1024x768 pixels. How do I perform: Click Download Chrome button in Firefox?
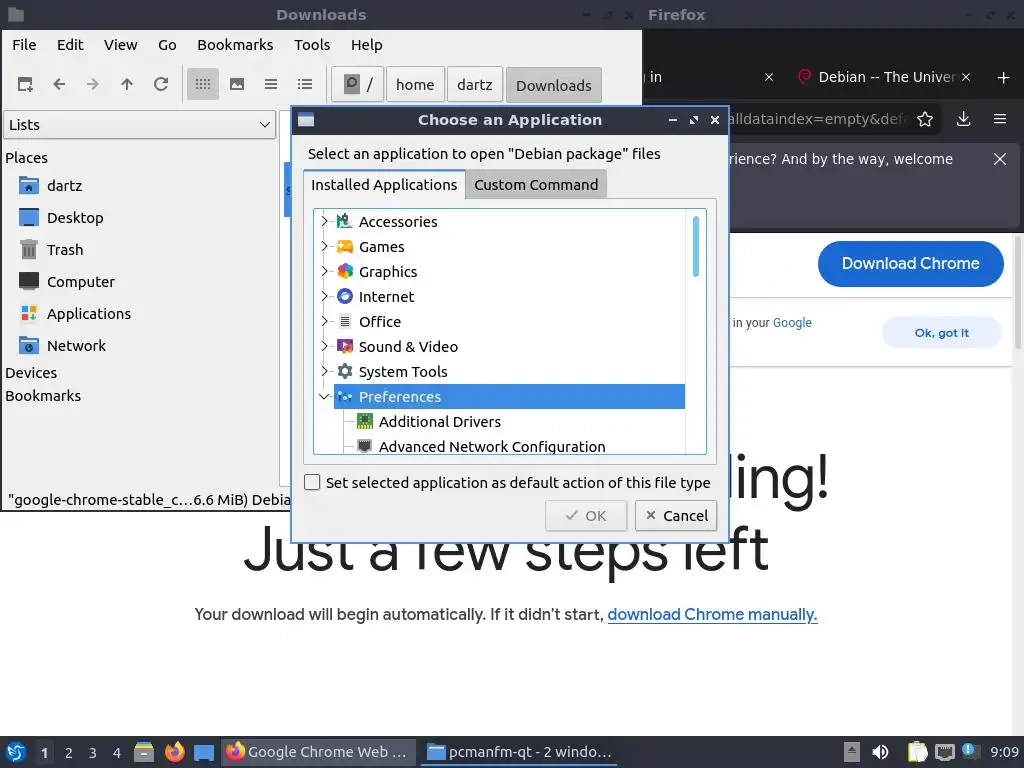[910, 264]
